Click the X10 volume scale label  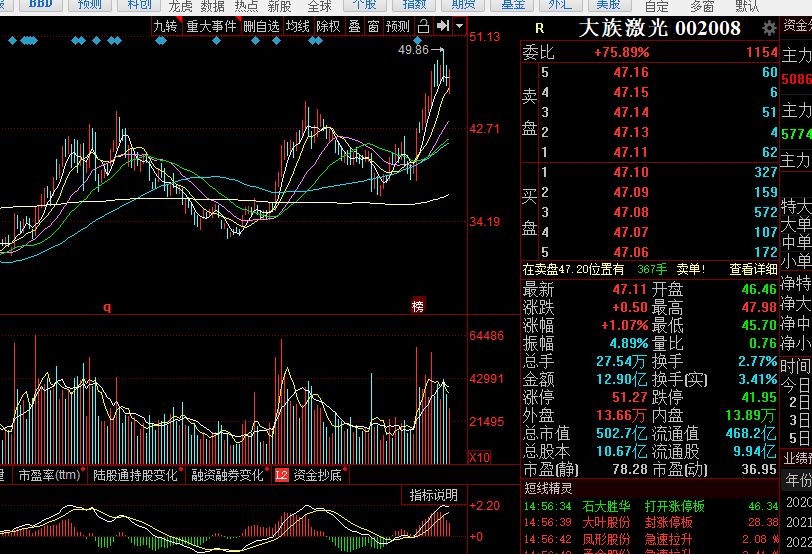tap(480, 458)
